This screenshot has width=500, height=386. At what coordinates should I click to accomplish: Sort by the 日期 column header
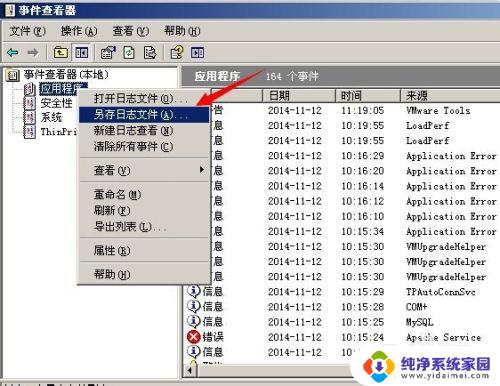click(x=299, y=96)
